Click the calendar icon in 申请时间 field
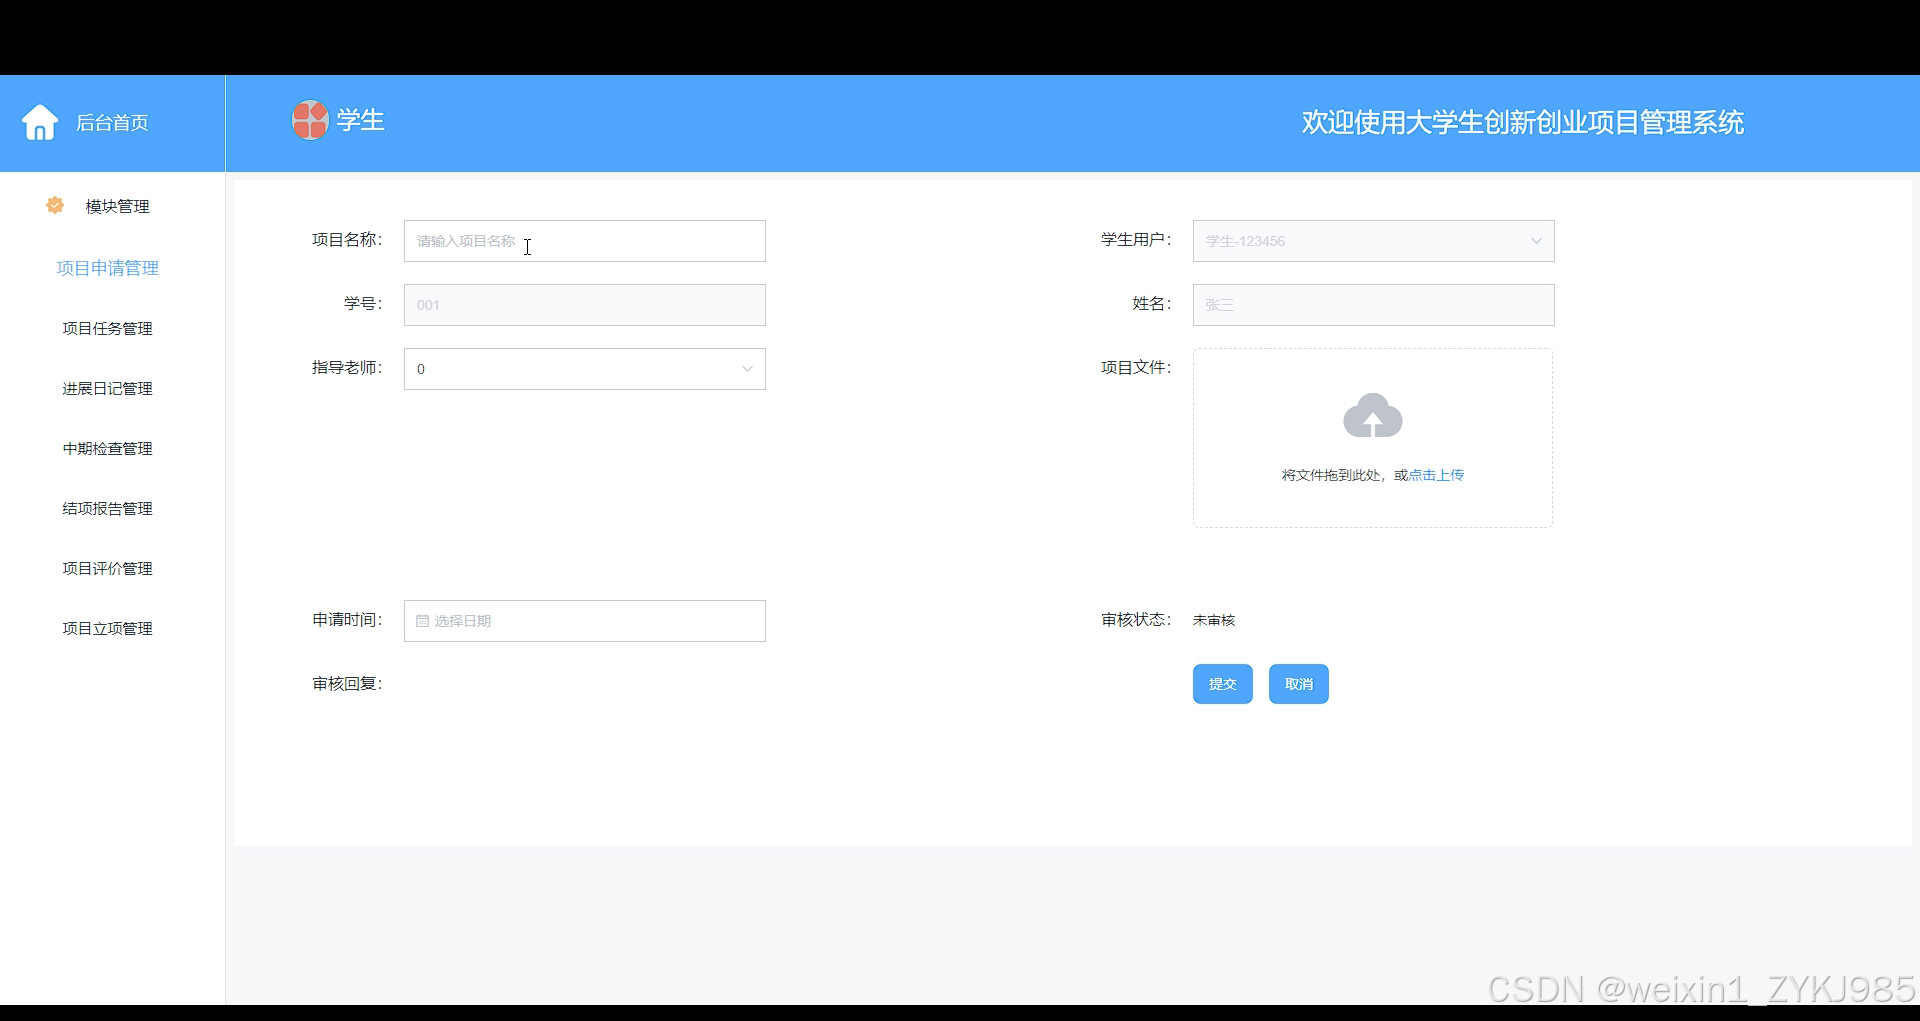1920x1021 pixels. click(422, 621)
